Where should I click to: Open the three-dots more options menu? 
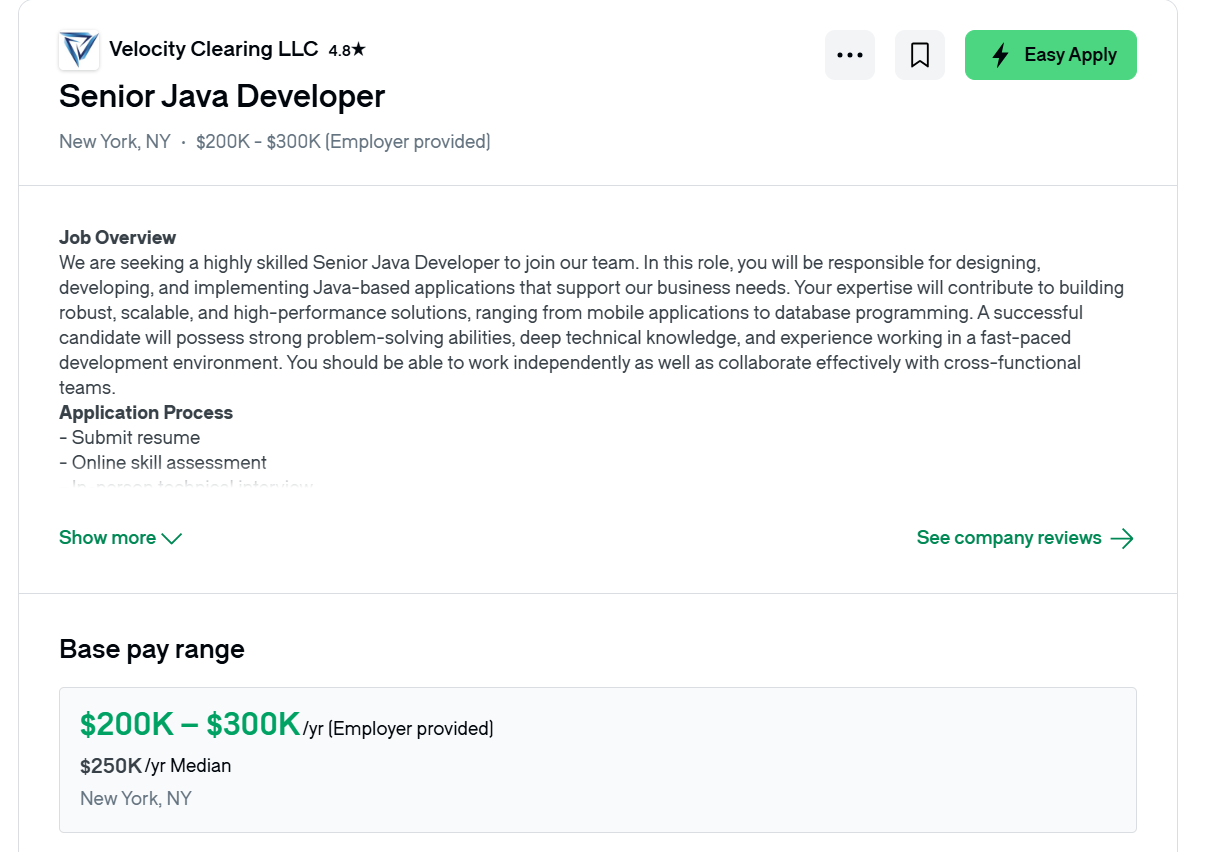850,55
